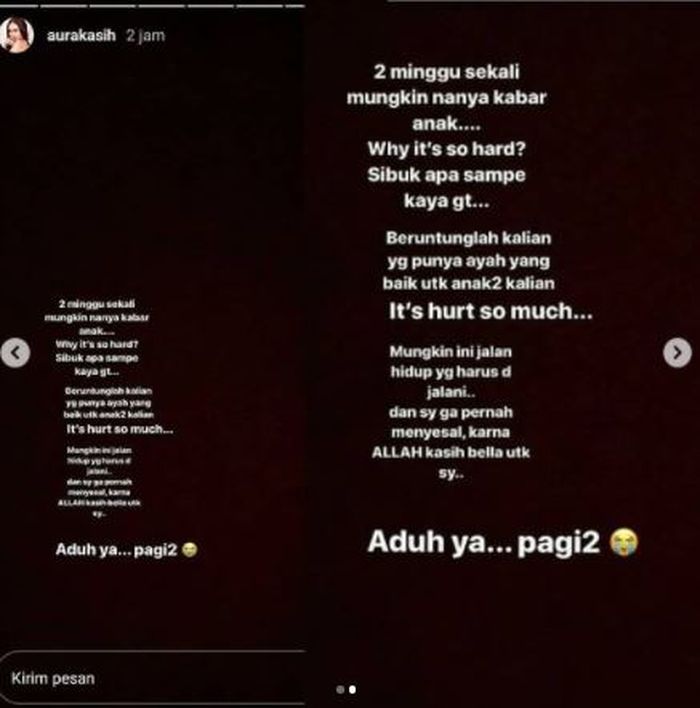Focus the "Kirim pesan" message field
Screen dimensions: 700x708
coord(153,678)
